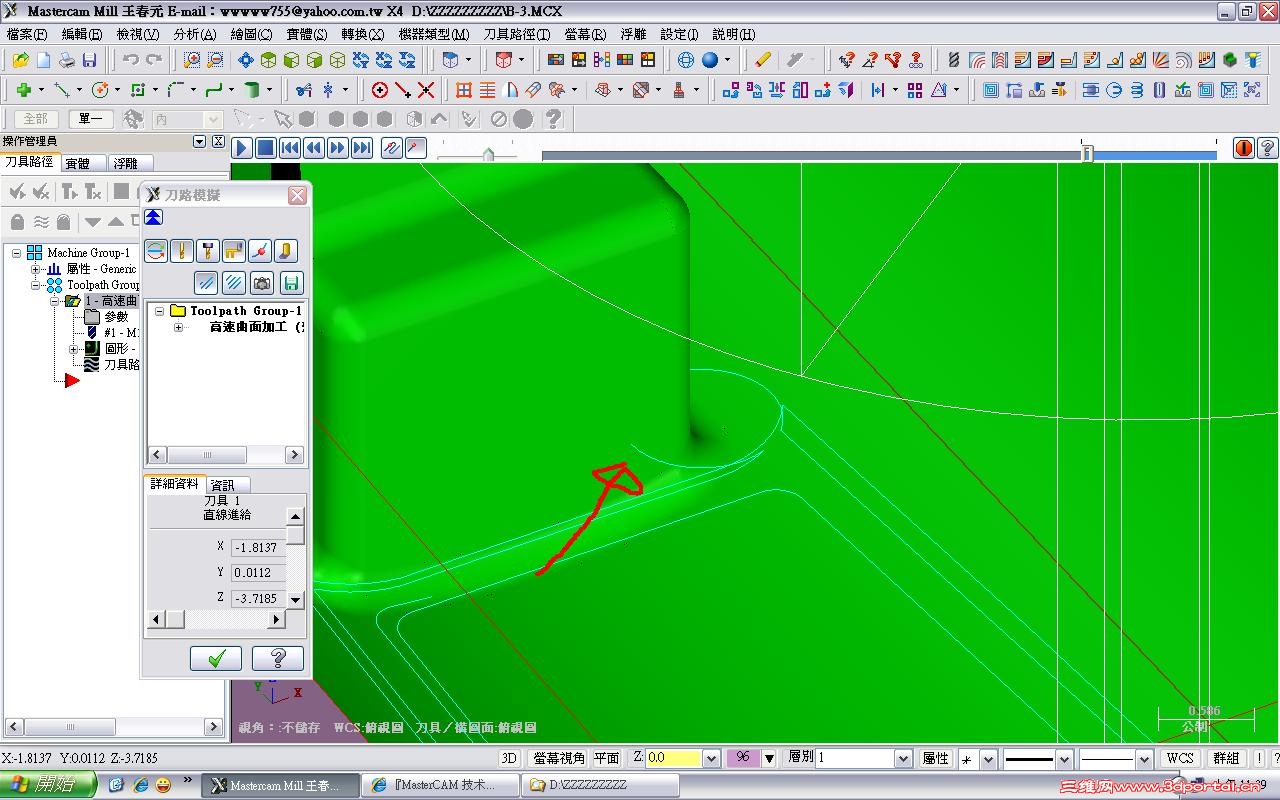
Task: Open the 層別 level dropdown
Action: pos(902,758)
